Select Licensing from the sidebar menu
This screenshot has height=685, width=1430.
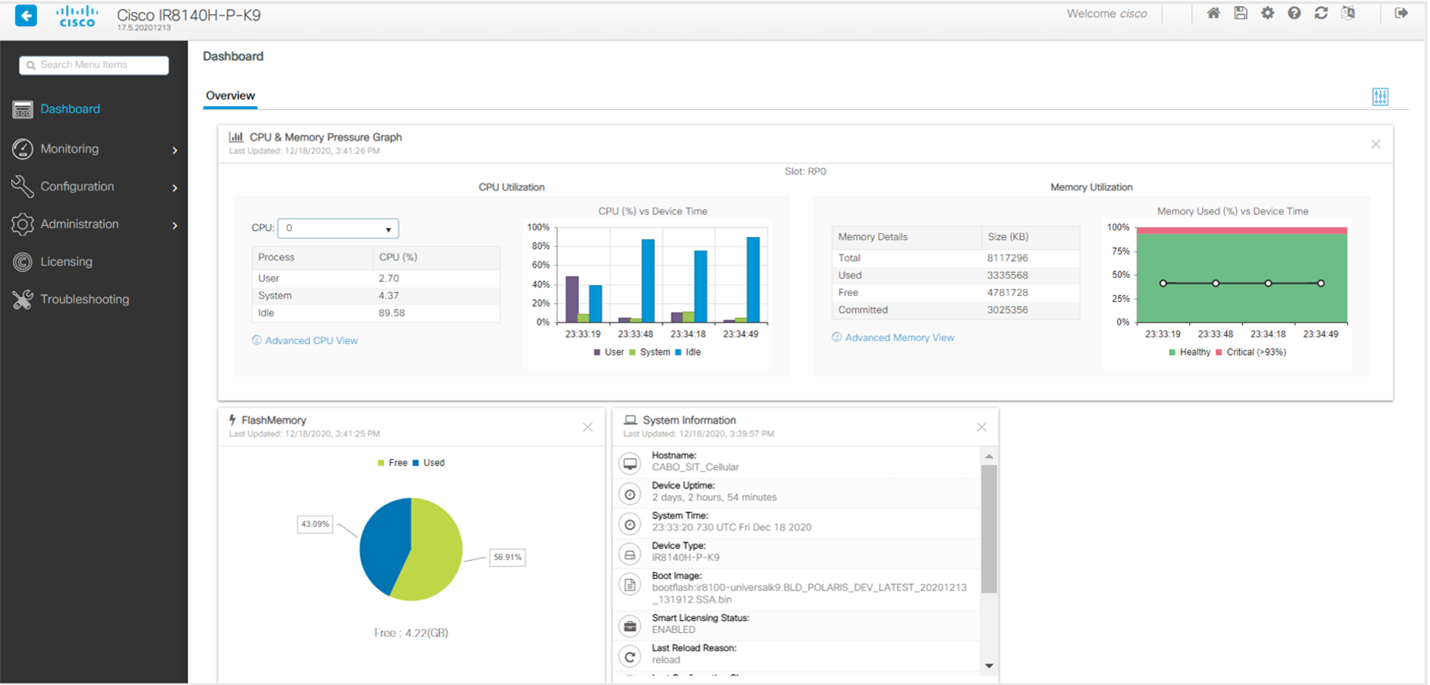(x=68, y=261)
